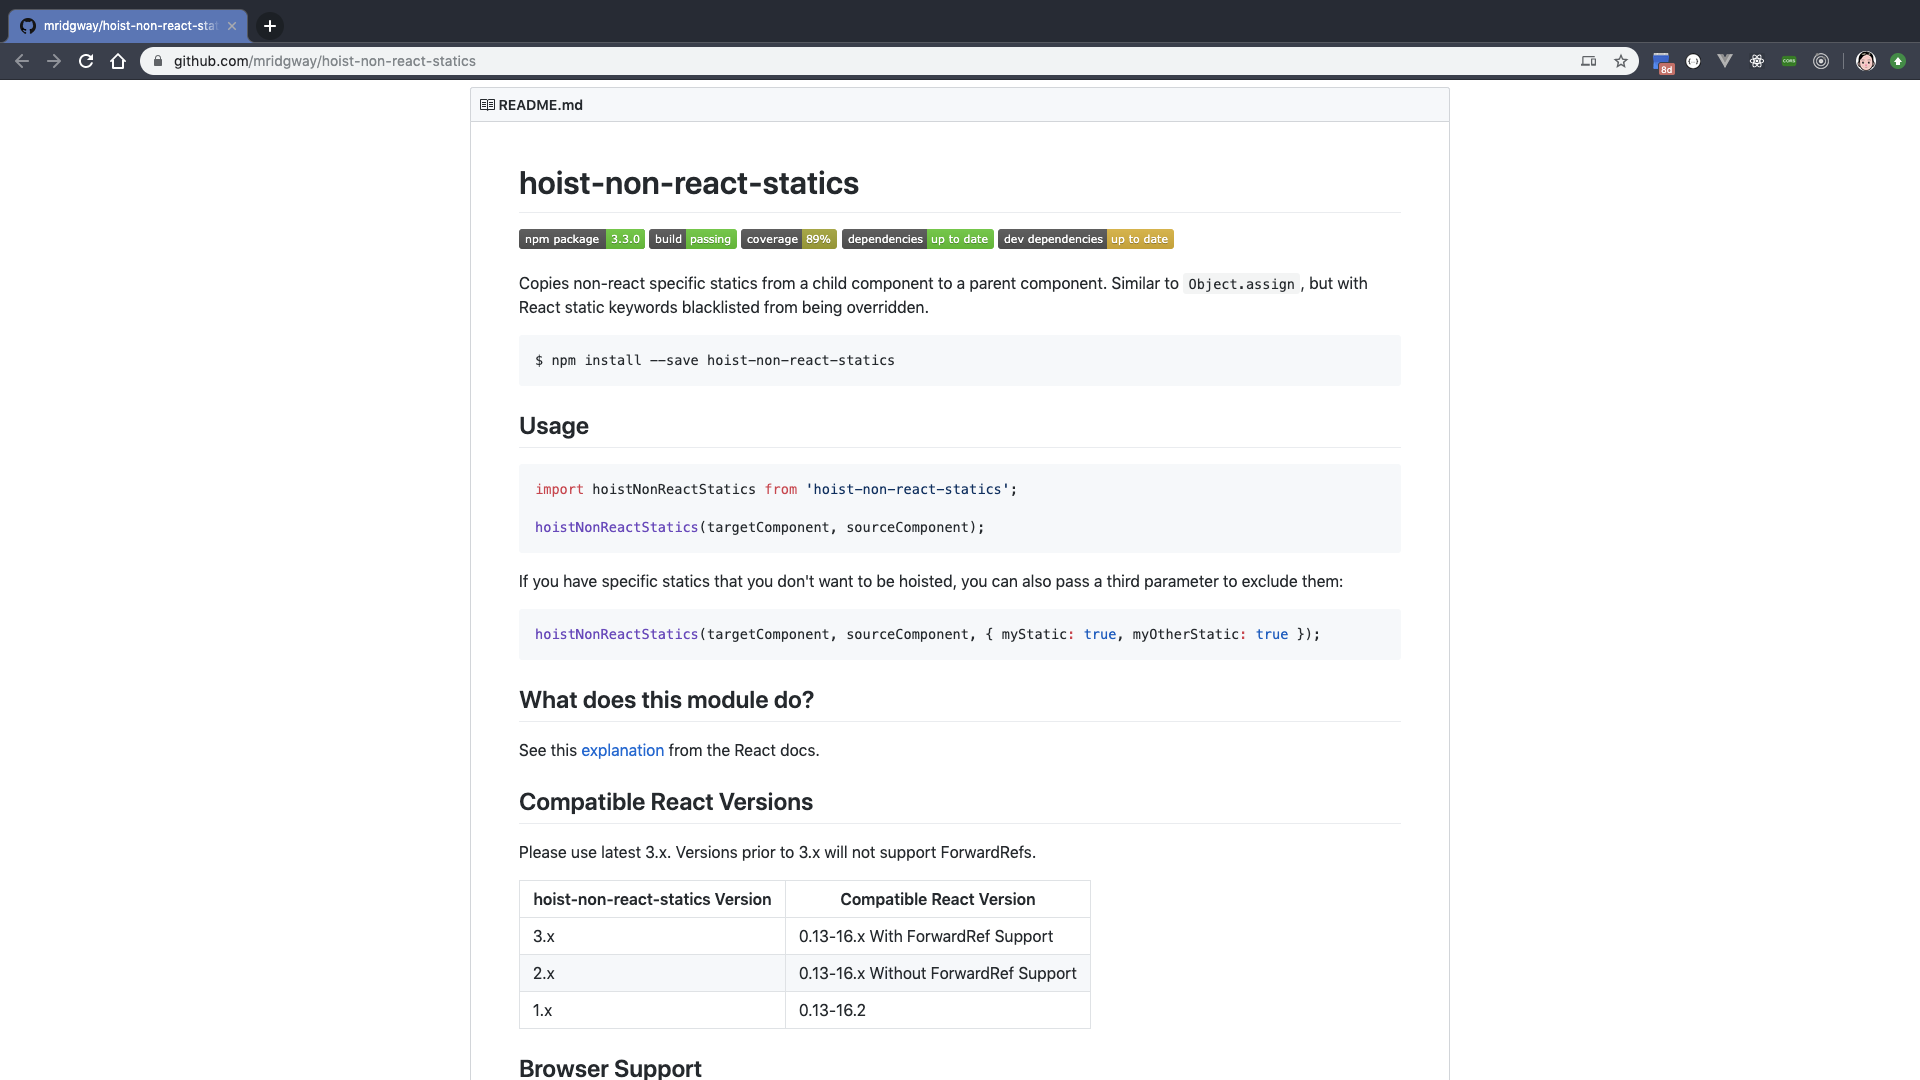This screenshot has width=1920, height=1080.
Task: Click the site lock security icon
Action: (157, 61)
